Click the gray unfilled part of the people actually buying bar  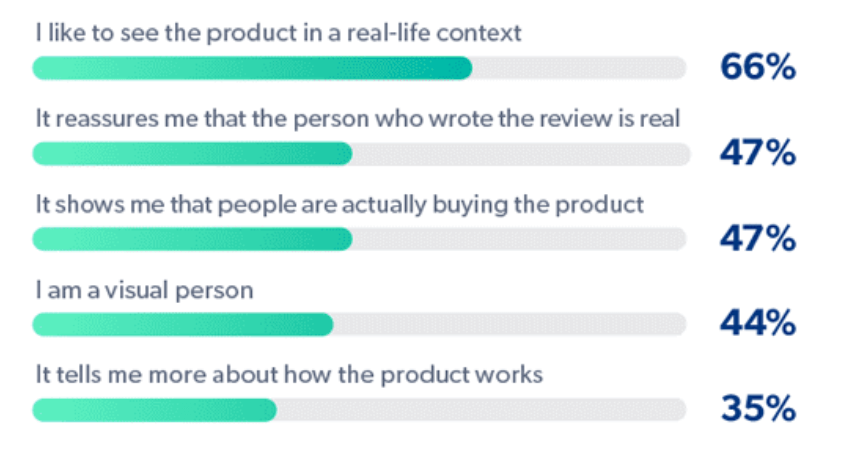(x=520, y=239)
